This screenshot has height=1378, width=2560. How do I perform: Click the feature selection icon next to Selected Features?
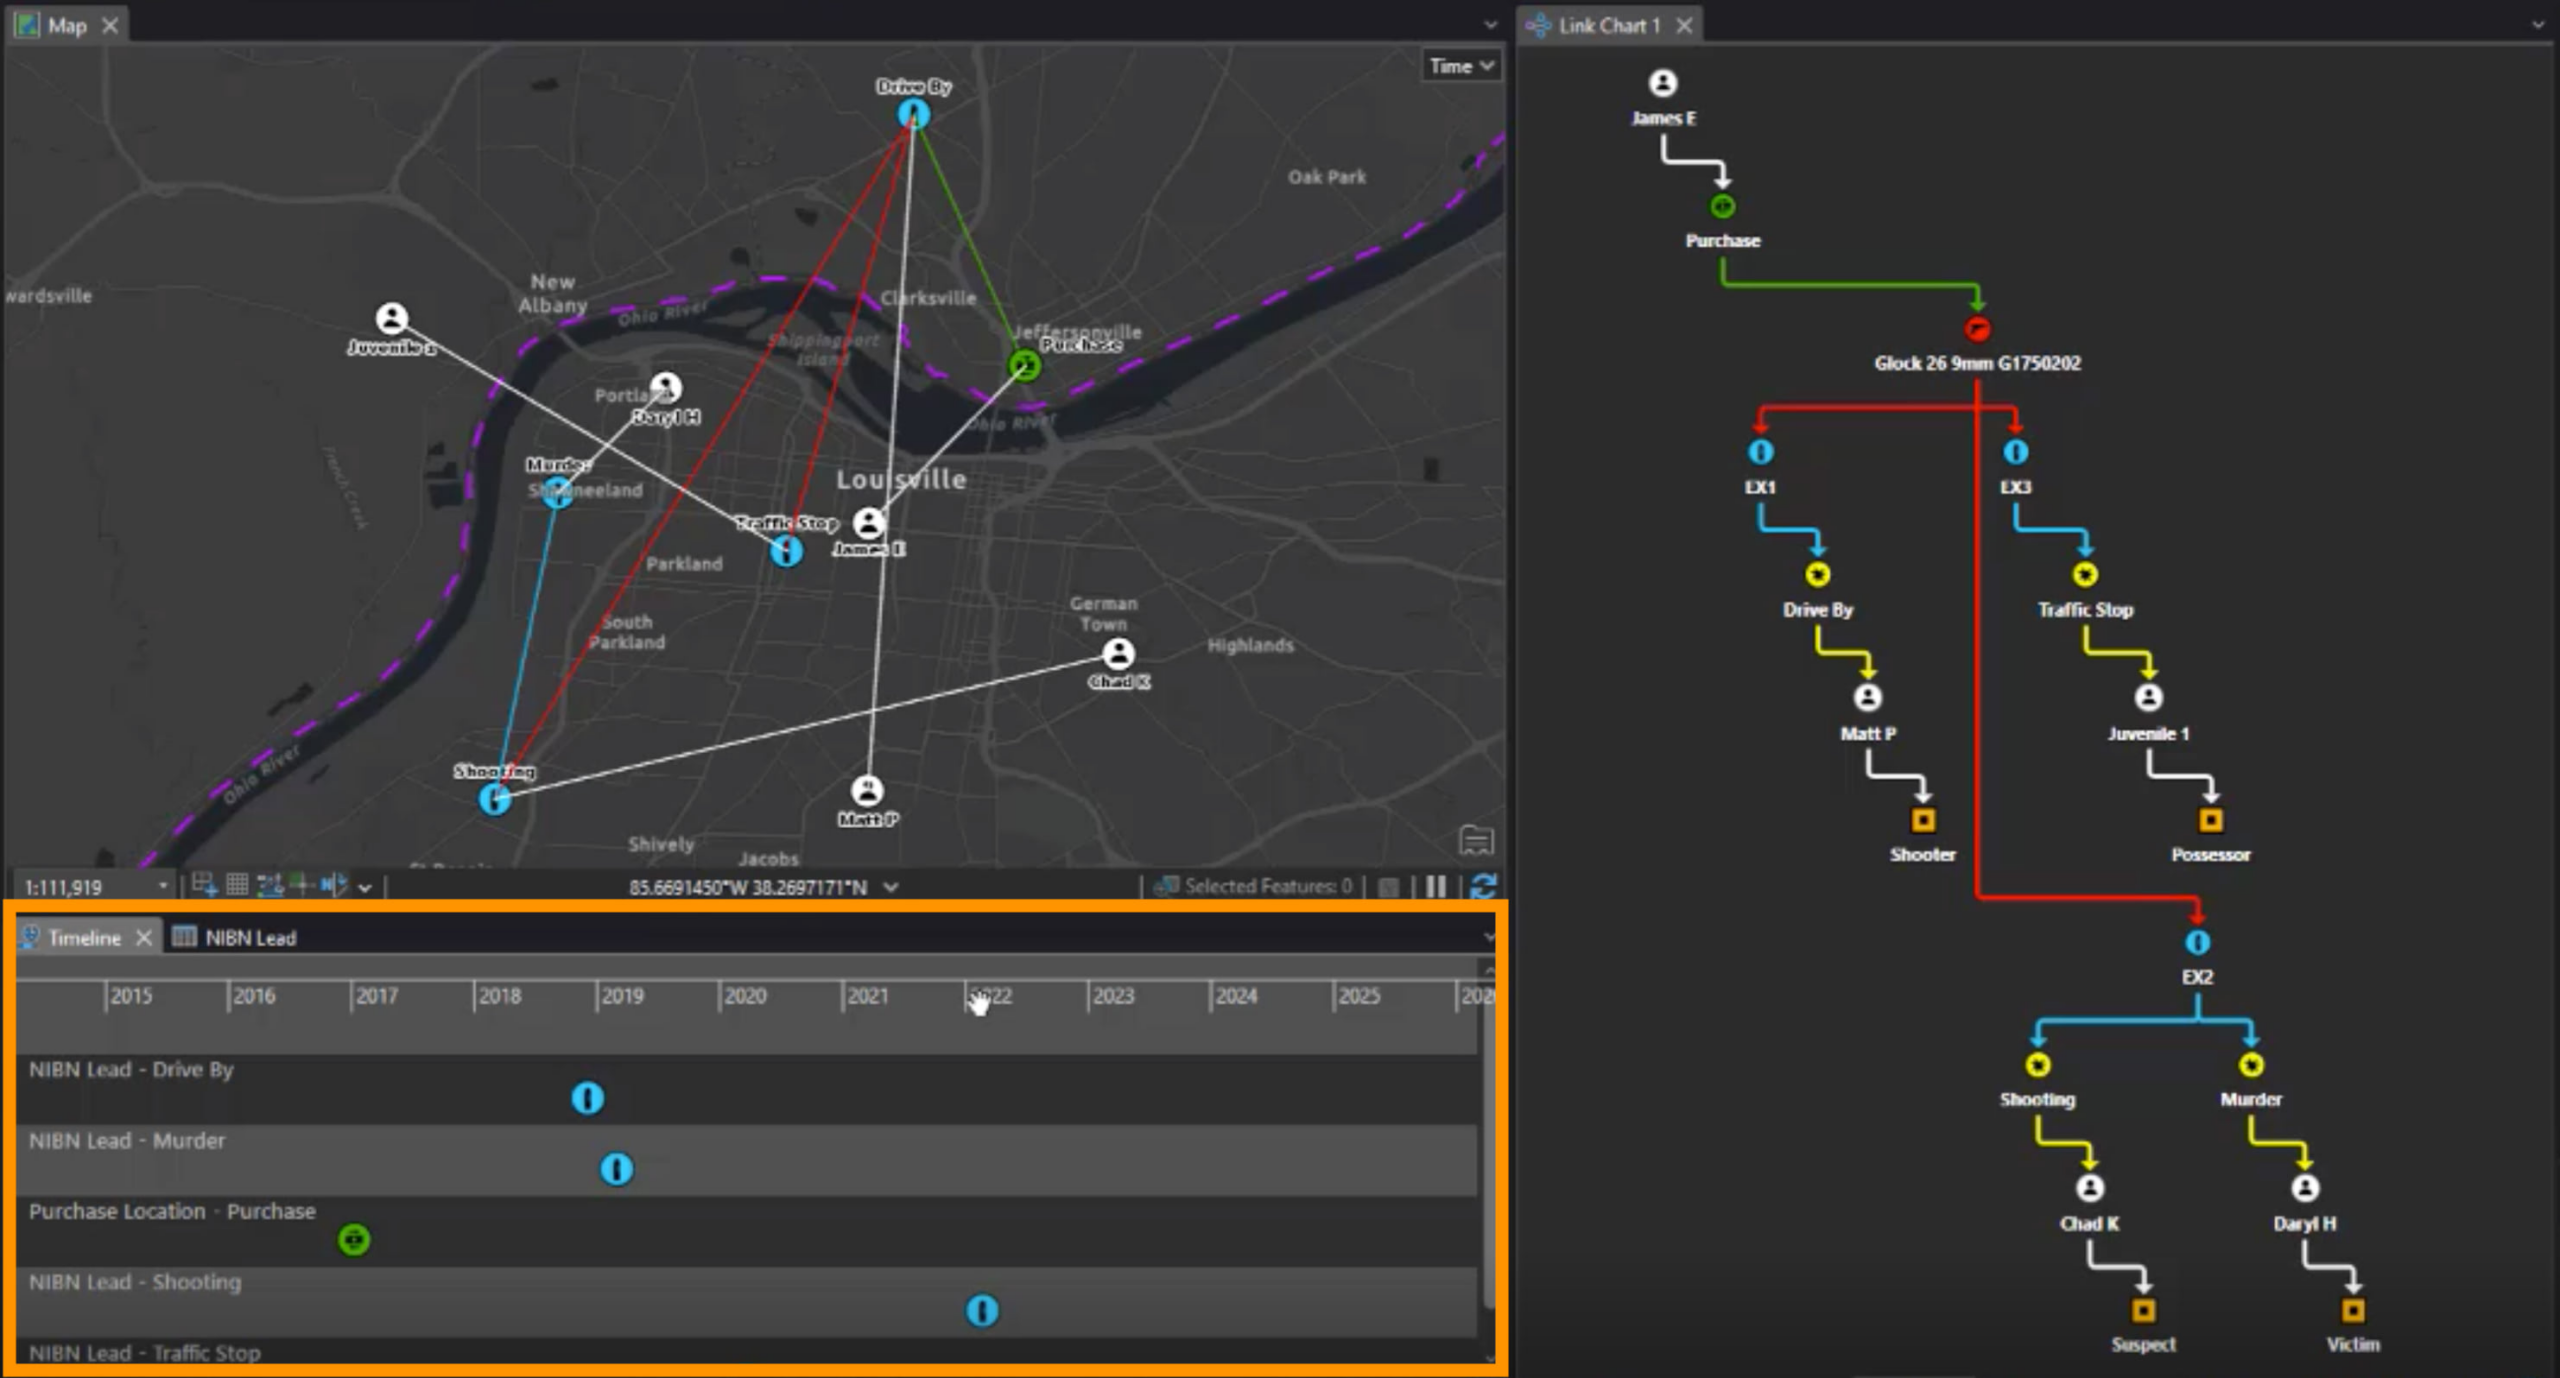pyautogui.click(x=1166, y=888)
